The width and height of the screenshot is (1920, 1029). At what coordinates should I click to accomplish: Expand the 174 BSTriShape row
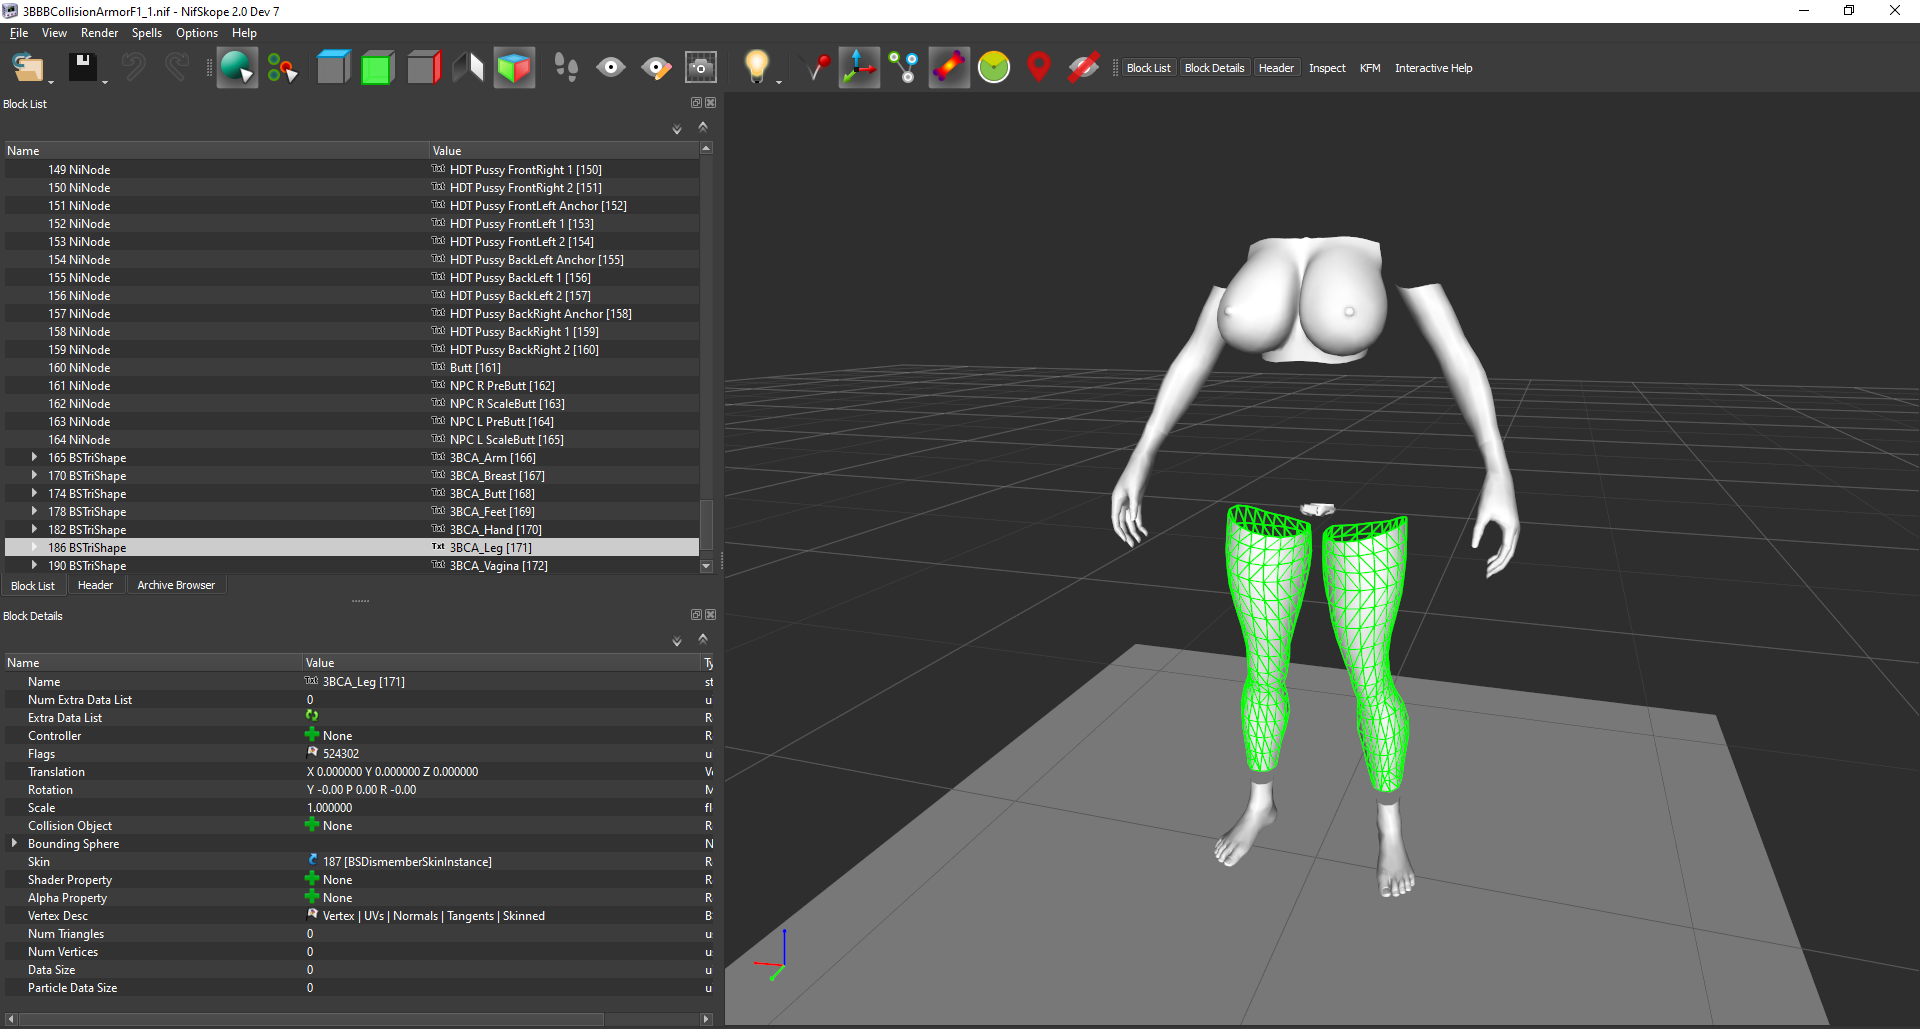pos(34,493)
